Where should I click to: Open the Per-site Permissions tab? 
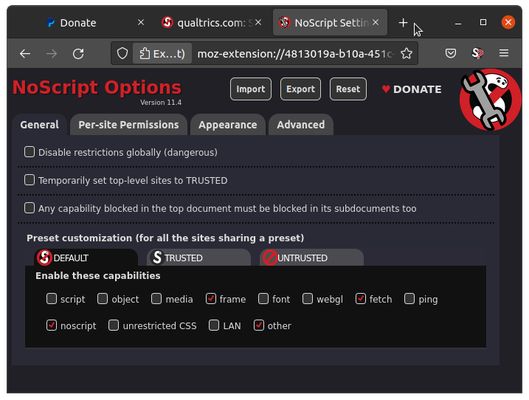[x=129, y=125]
